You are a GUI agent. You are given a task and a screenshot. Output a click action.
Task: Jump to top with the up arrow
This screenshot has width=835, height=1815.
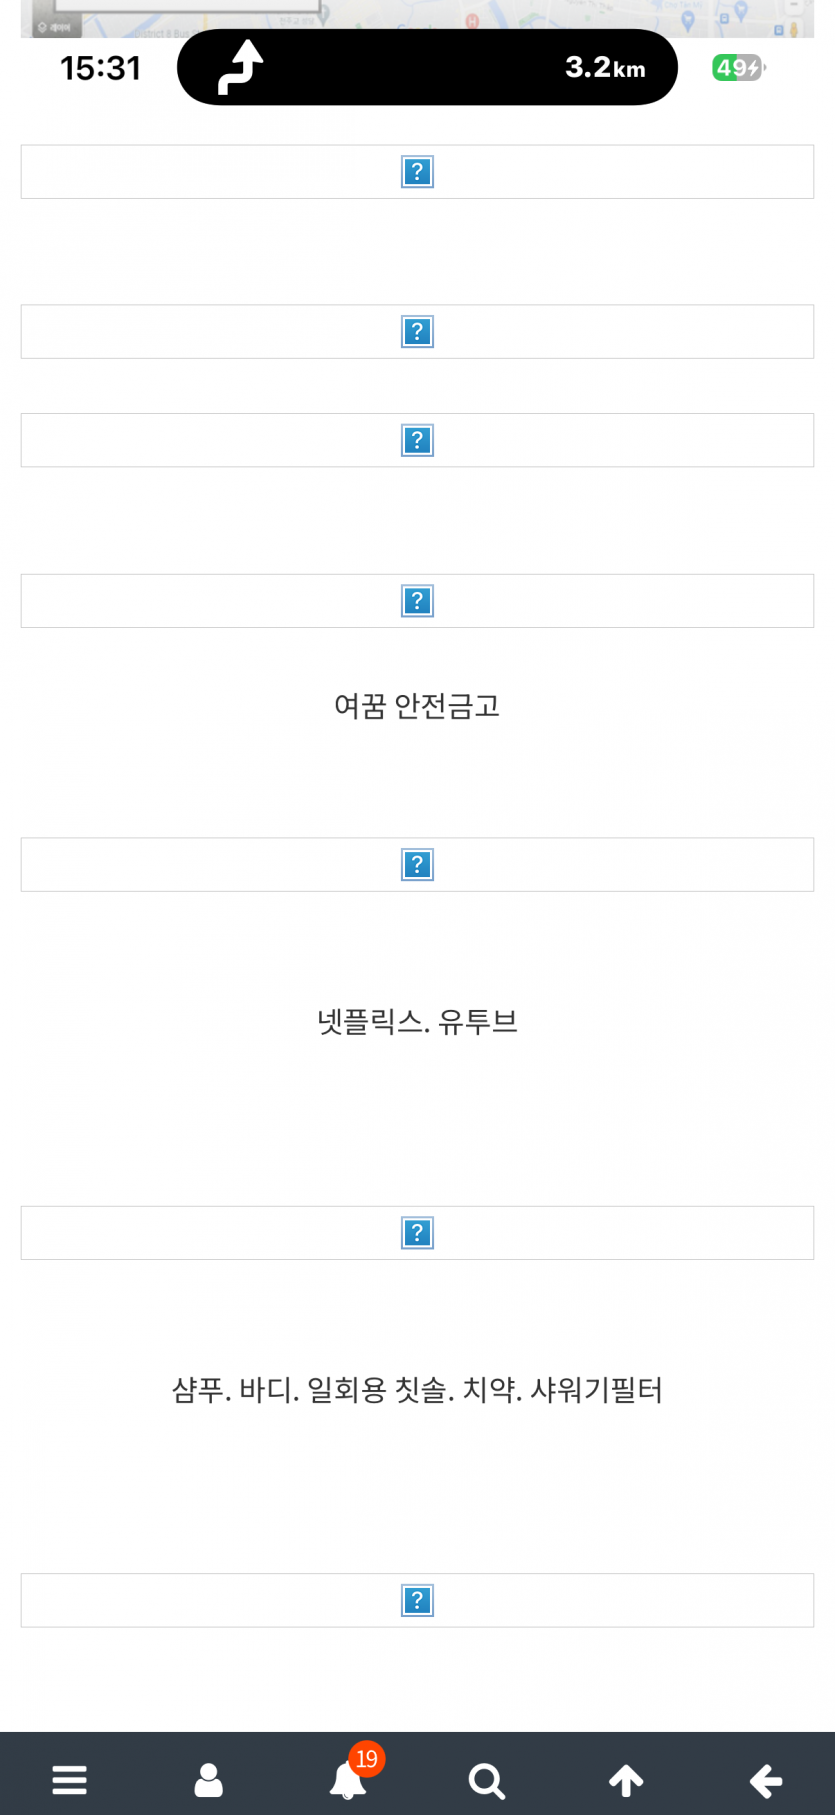click(x=627, y=1780)
